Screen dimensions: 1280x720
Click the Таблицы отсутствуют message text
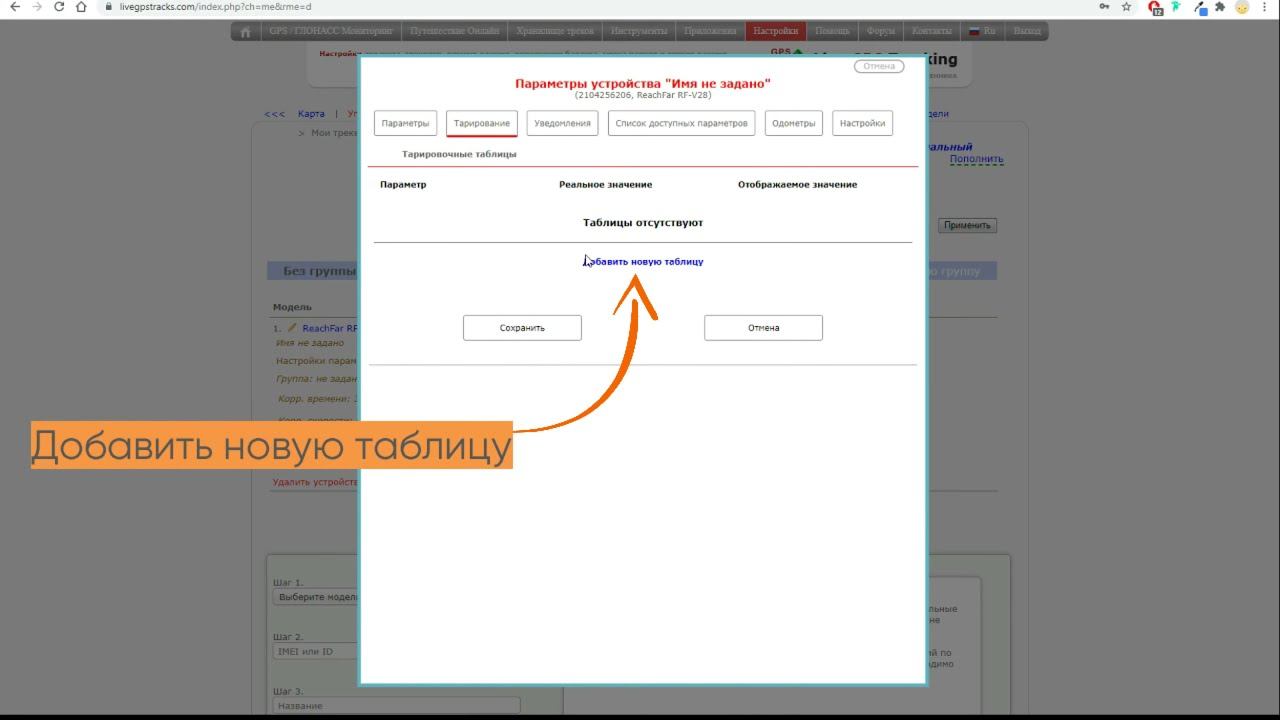[643, 222]
